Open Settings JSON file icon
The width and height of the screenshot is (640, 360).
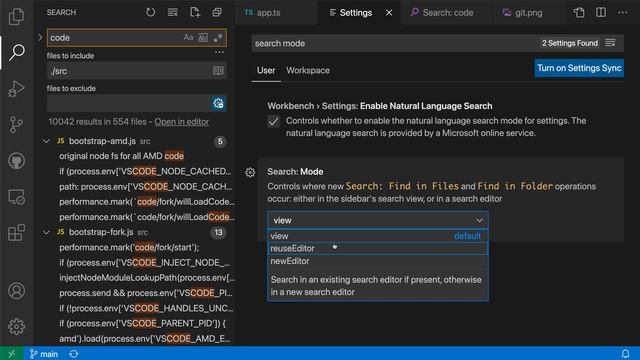[579, 13]
